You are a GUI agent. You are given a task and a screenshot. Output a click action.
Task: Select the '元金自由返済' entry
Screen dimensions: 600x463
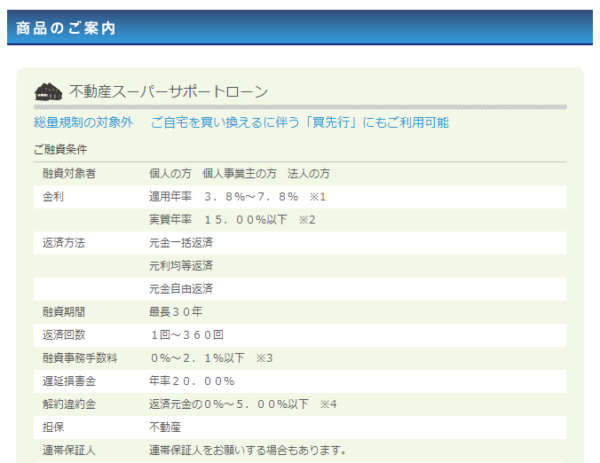[x=181, y=289]
